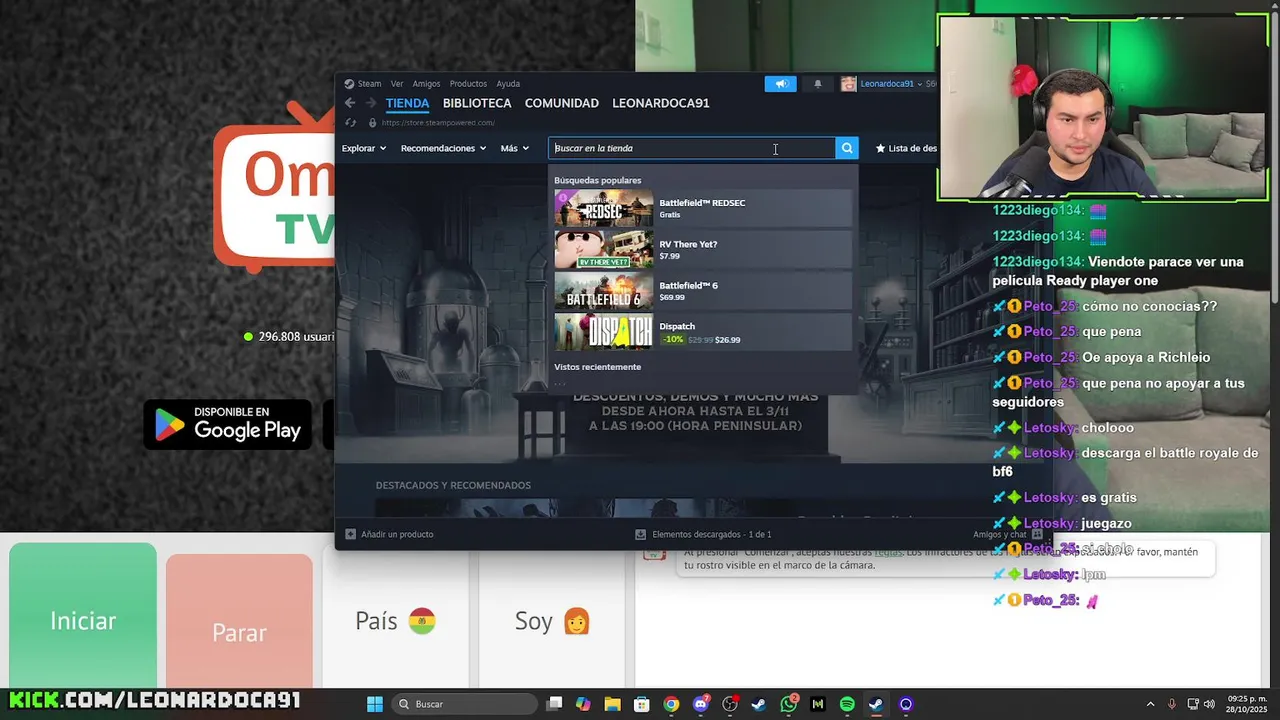Select RV There Yet? suggestion

coord(703,249)
